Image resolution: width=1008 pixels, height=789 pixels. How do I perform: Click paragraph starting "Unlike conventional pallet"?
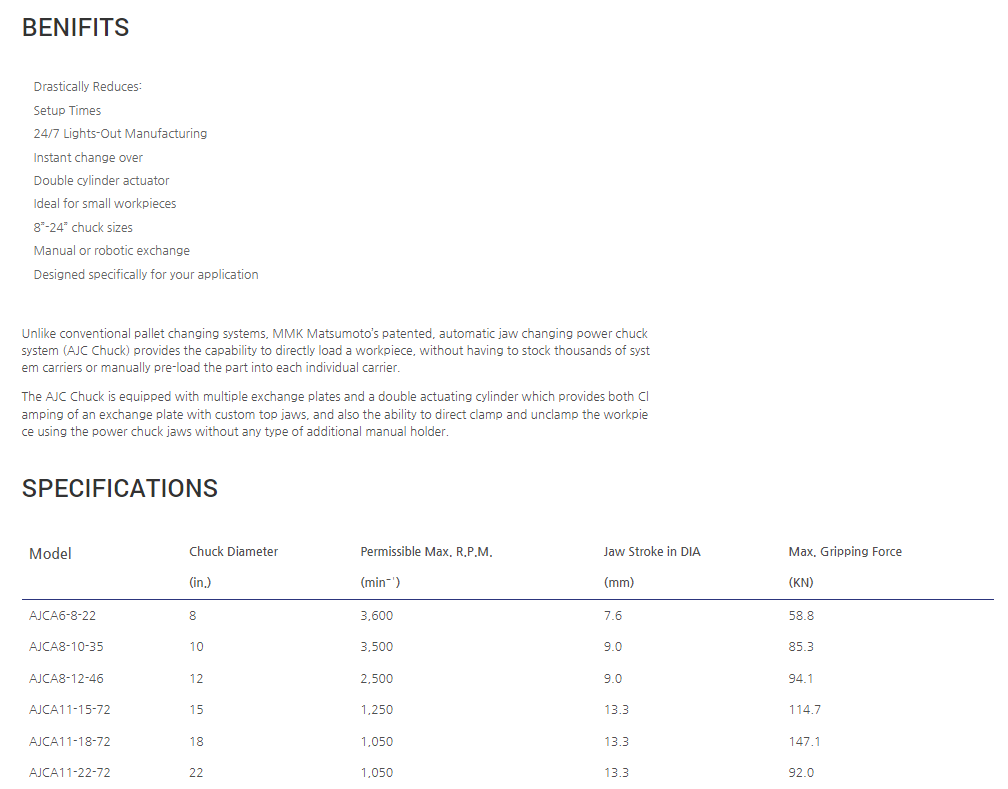pyautogui.click(x=336, y=350)
